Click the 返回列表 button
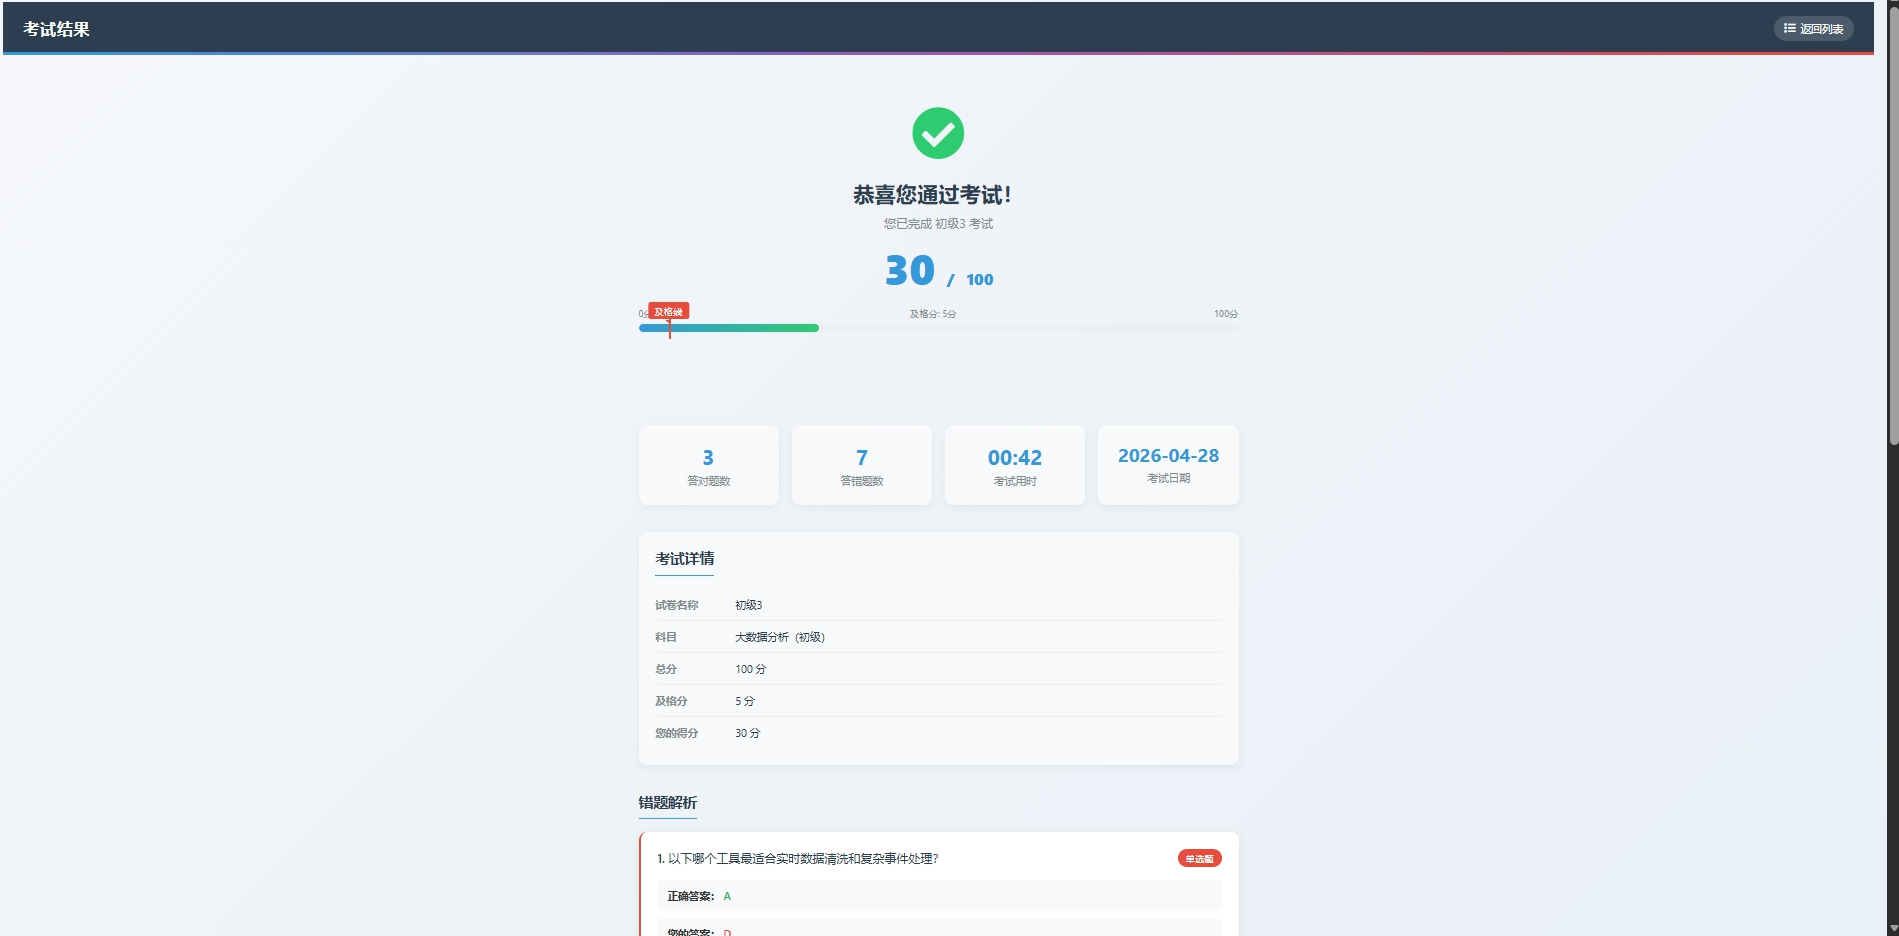Screen dimensions: 1899x936 click(1814, 28)
